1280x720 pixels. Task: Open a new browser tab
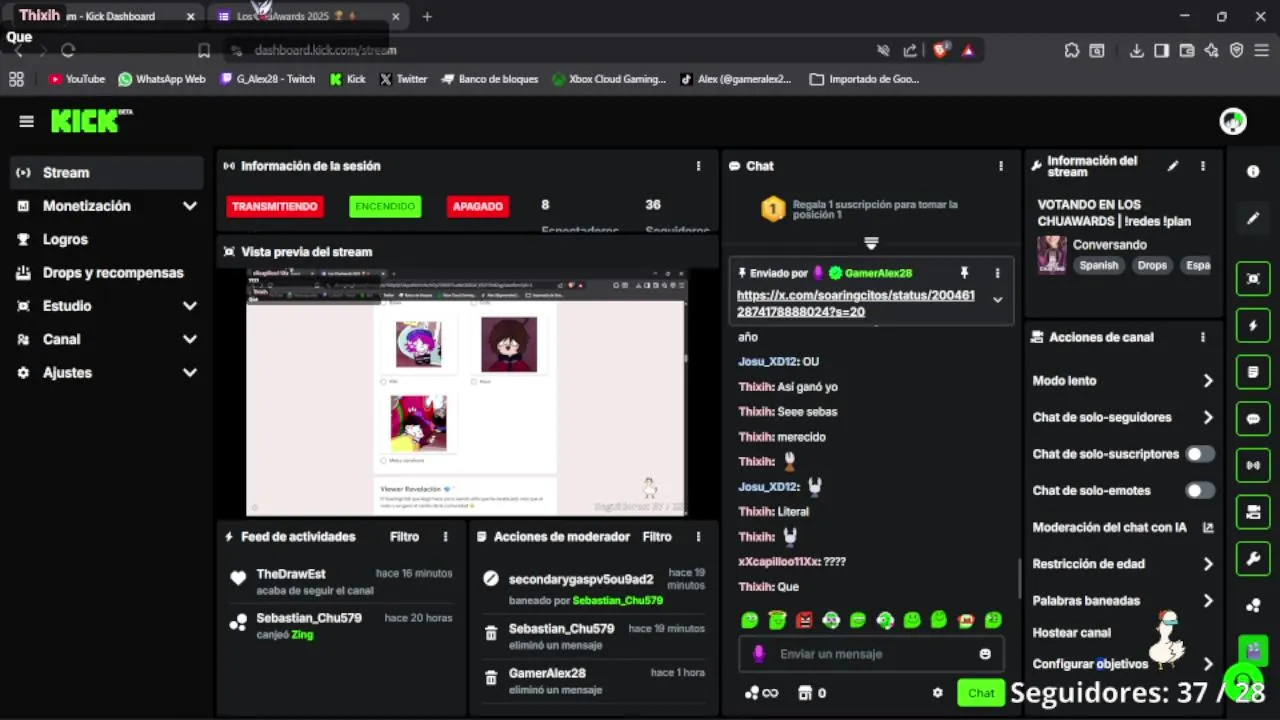click(x=427, y=16)
